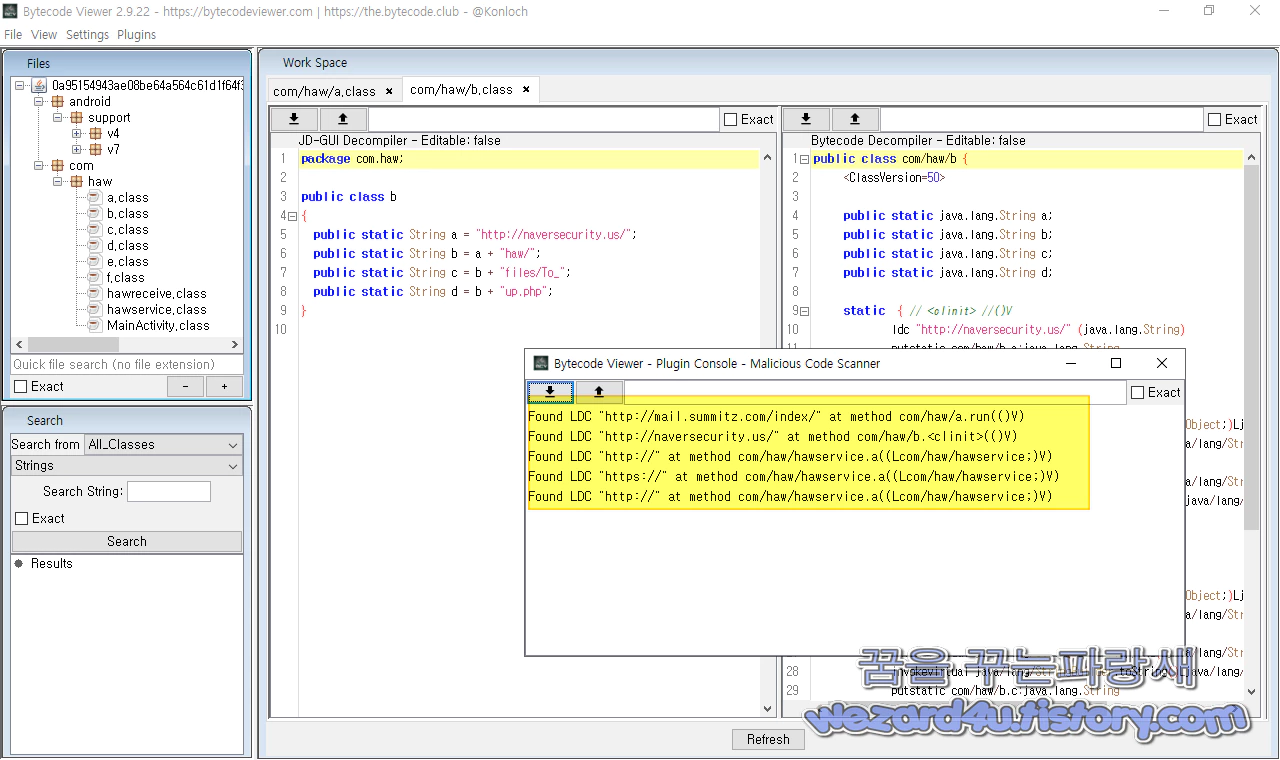1280x760 pixels.
Task: Click hawreceive.class file icon
Action: click(95, 294)
